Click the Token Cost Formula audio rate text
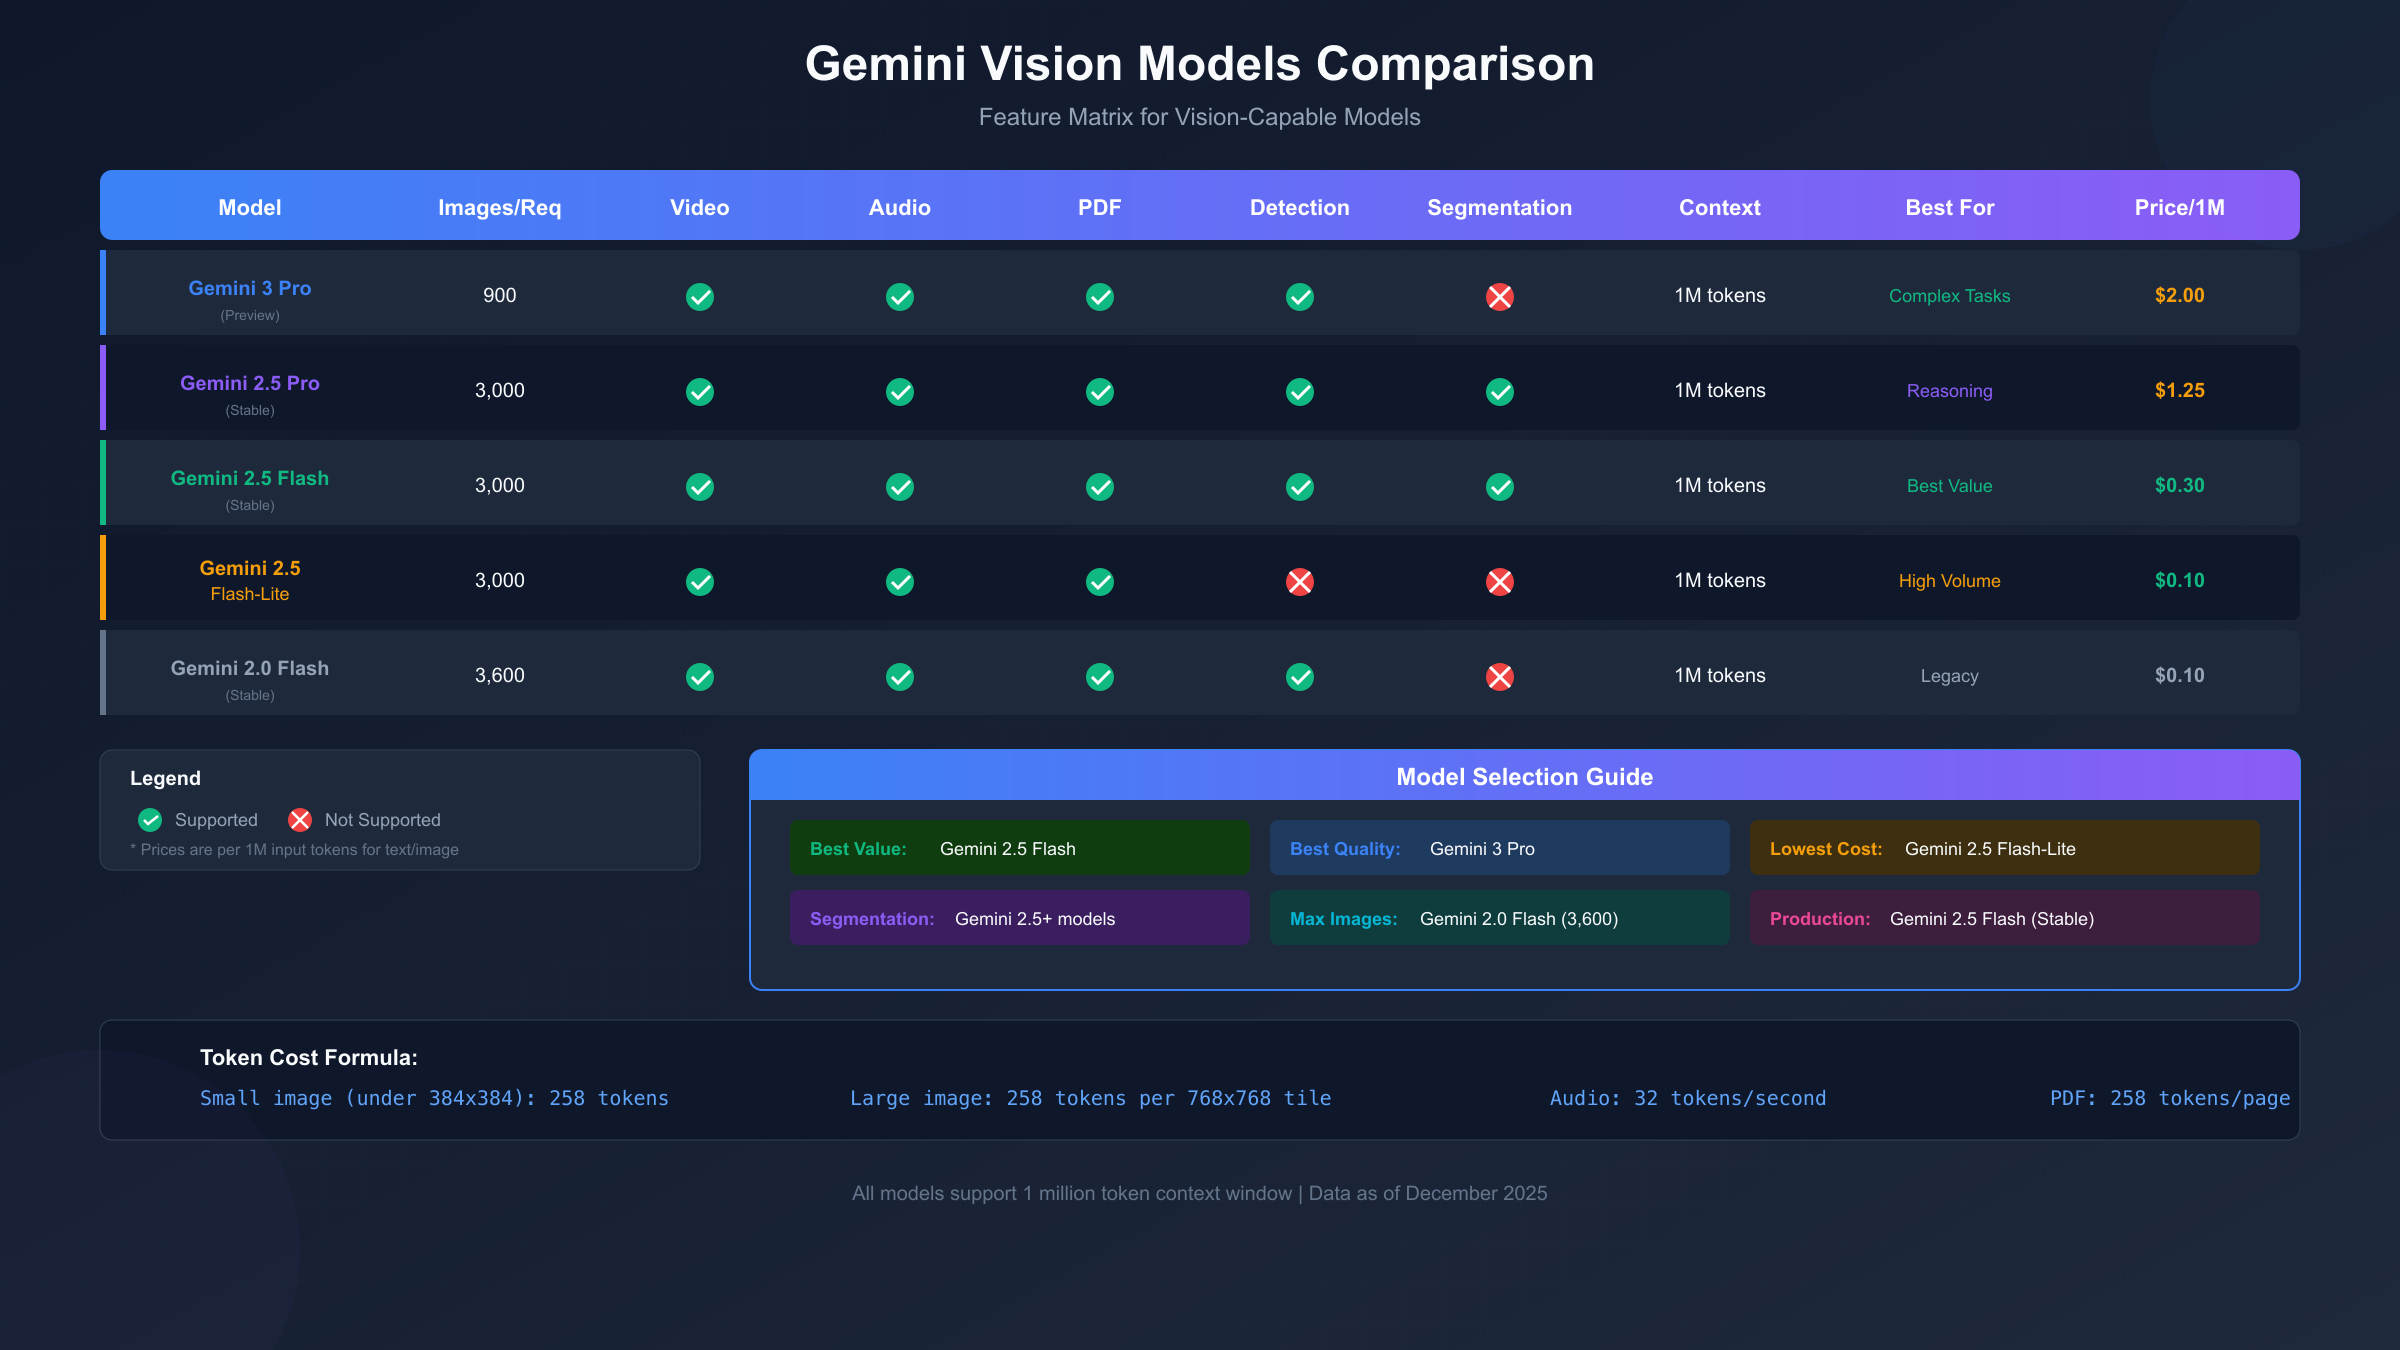This screenshot has height=1350, width=2400. pyautogui.click(x=1687, y=1098)
